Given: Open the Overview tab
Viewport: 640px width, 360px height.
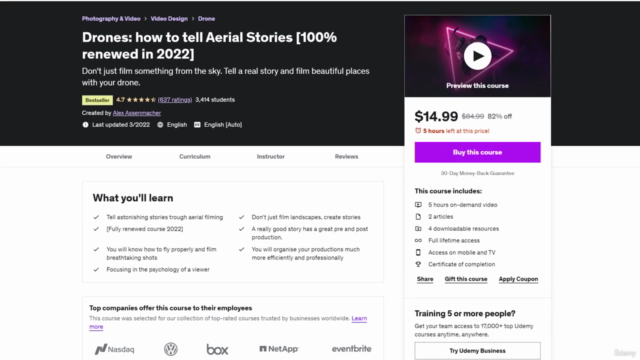Looking at the screenshot, I should point(119,156).
